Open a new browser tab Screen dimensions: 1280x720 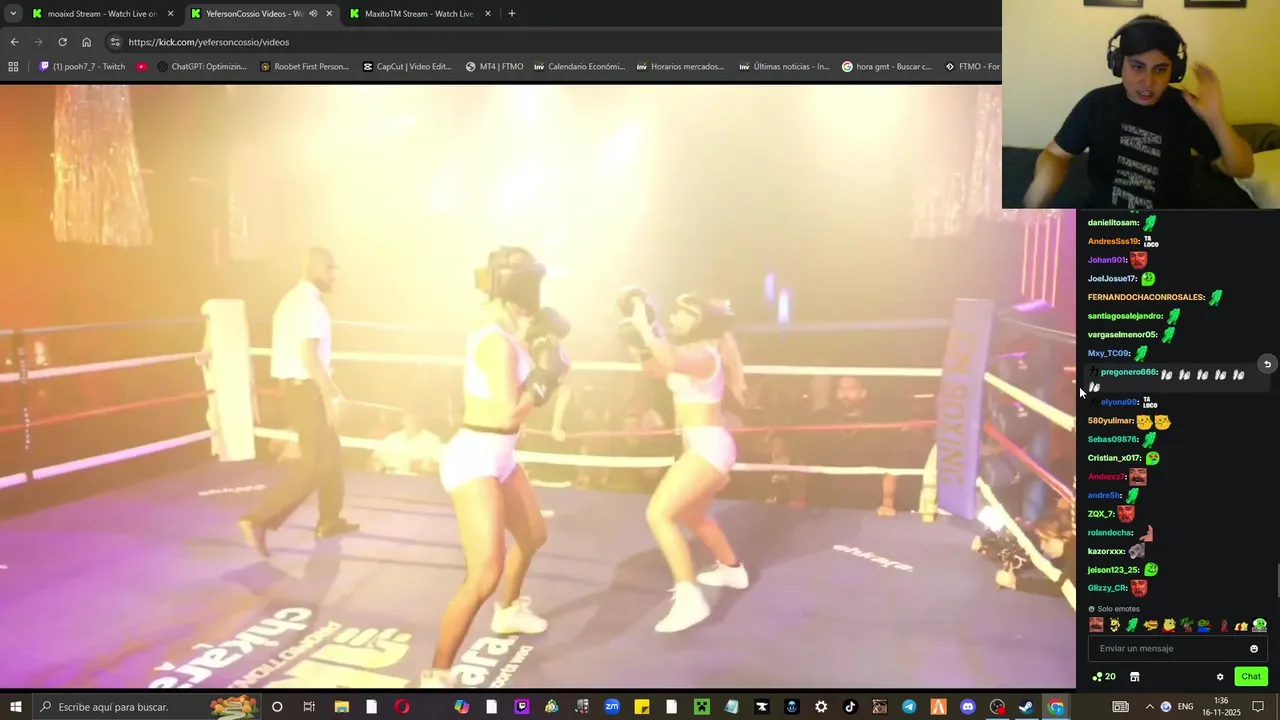click(512, 14)
